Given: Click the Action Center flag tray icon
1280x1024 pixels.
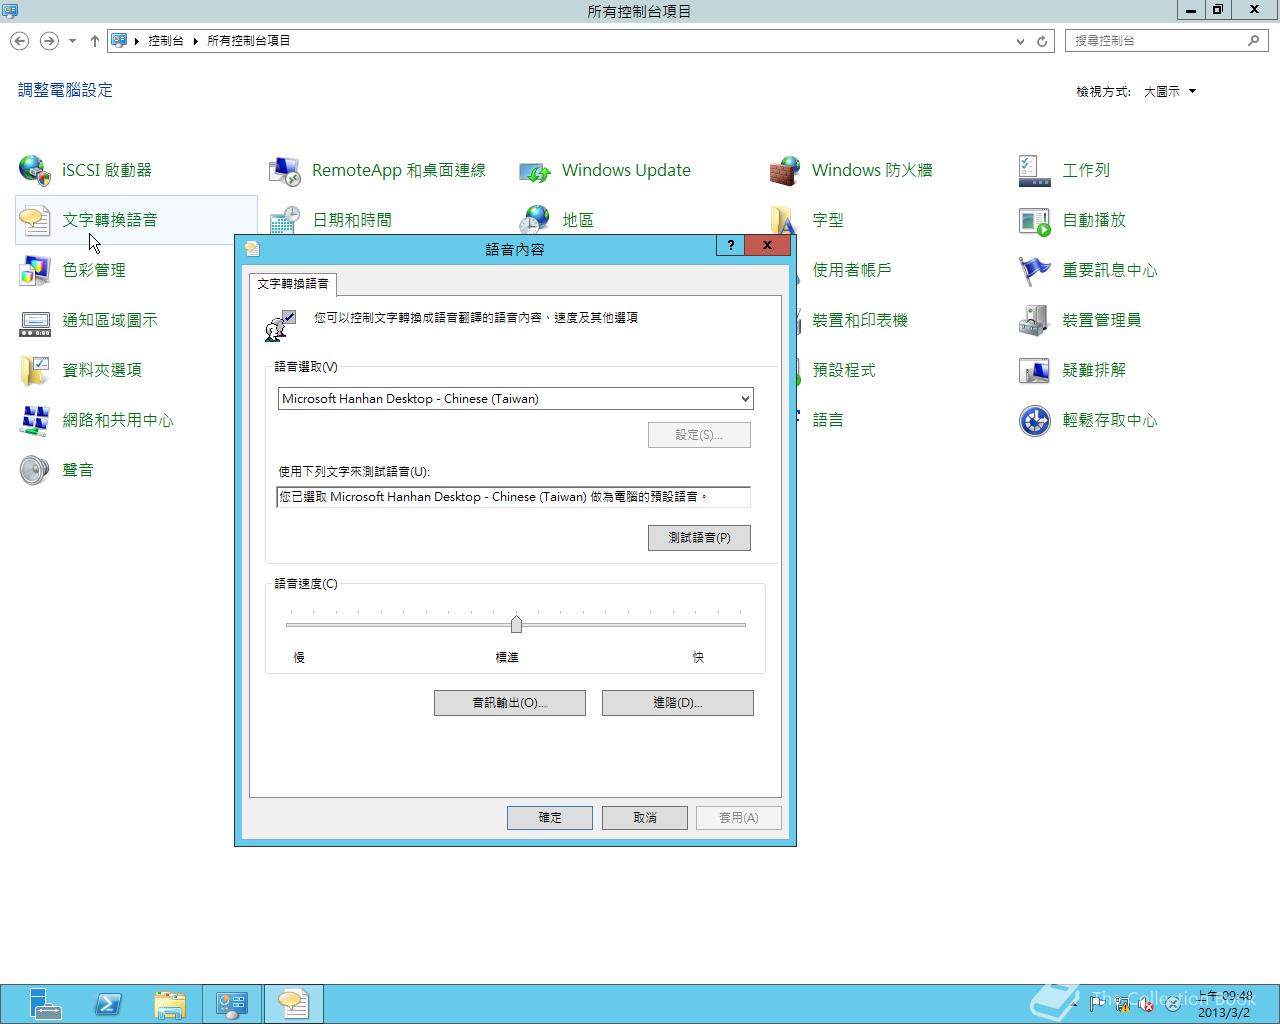Looking at the screenshot, I should click(x=1098, y=1004).
